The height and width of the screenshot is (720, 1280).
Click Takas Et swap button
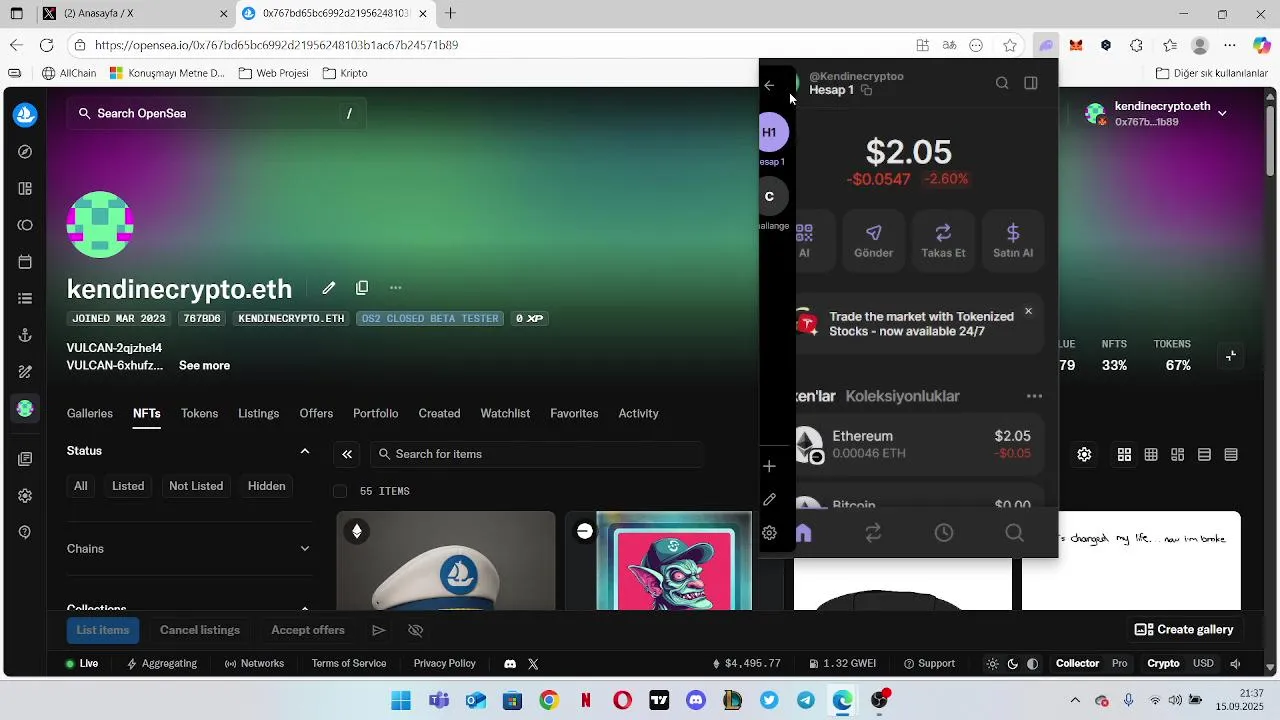pyautogui.click(x=943, y=240)
